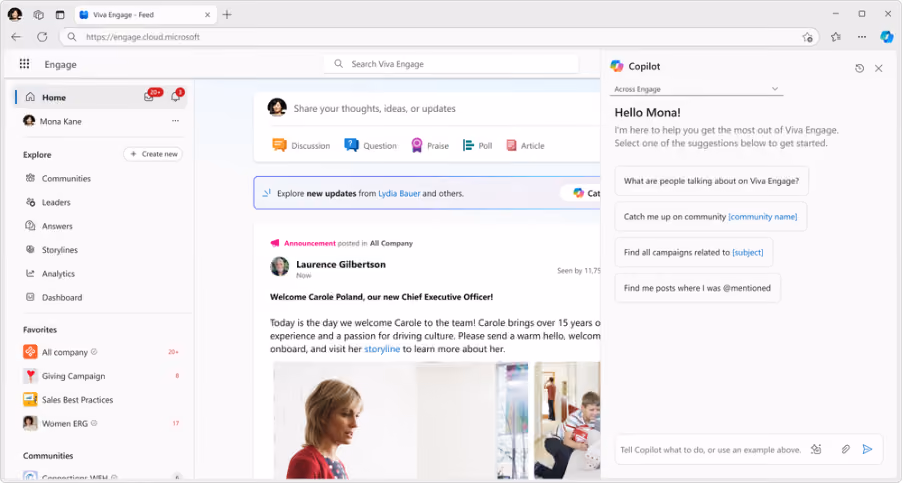The height and width of the screenshot is (483, 903).
Task: Start a Question post
Action: (371, 146)
